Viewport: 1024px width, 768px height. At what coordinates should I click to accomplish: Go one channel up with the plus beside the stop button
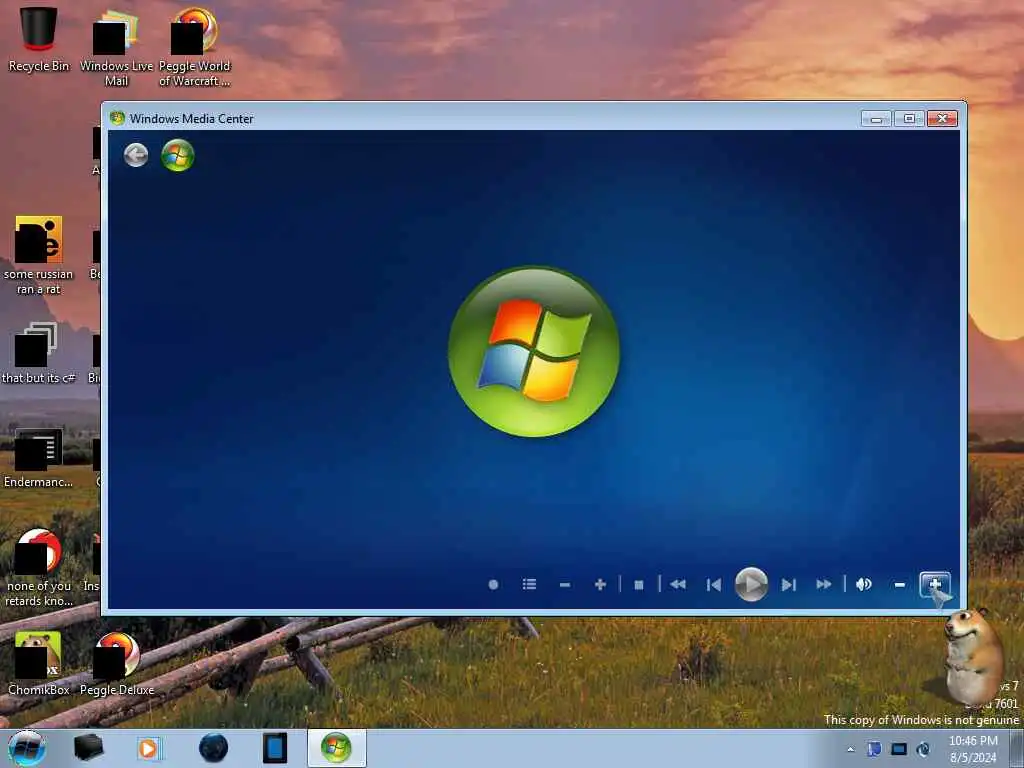coord(600,584)
